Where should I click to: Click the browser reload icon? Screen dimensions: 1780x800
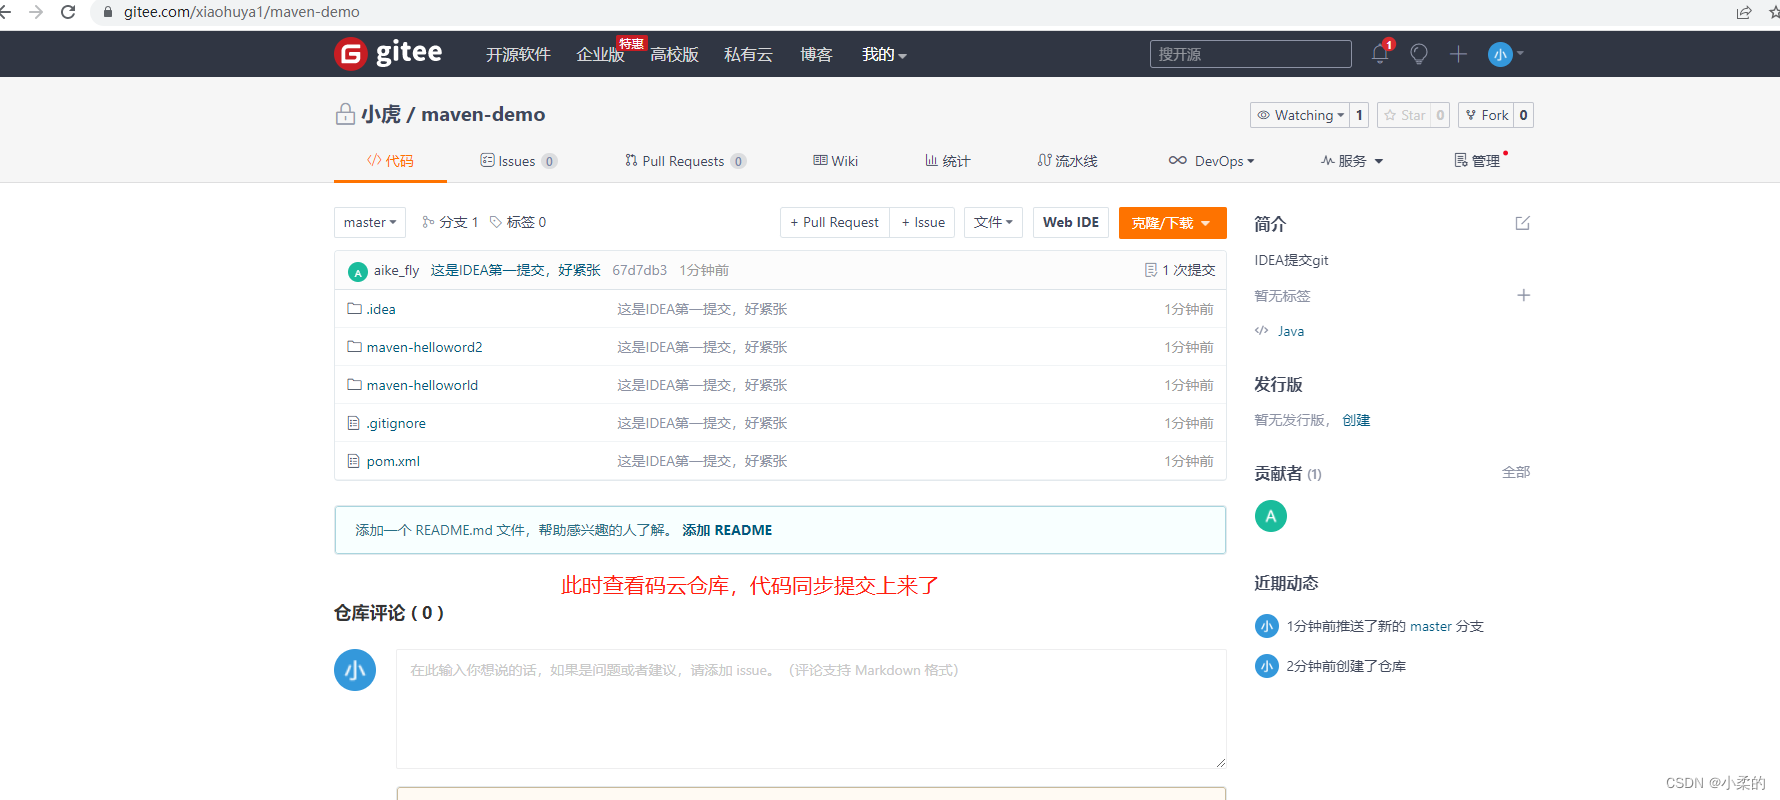[x=68, y=12]
